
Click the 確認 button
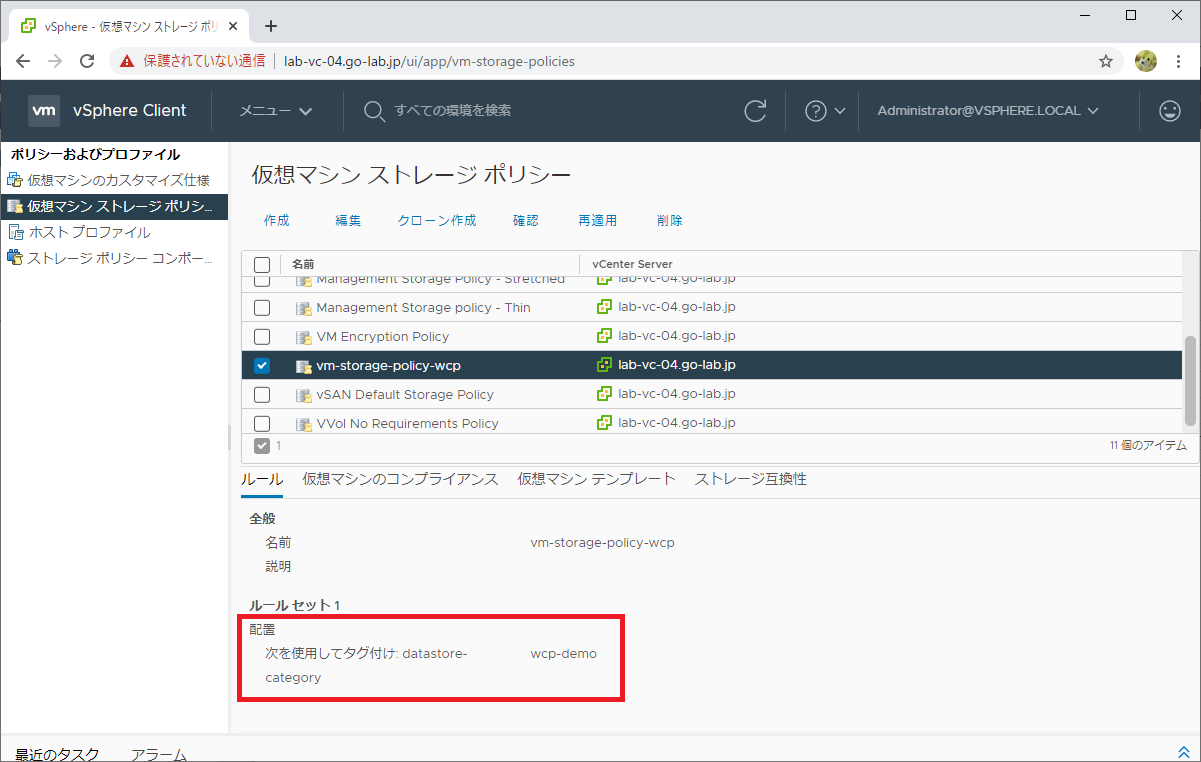(x=526, y=220)
